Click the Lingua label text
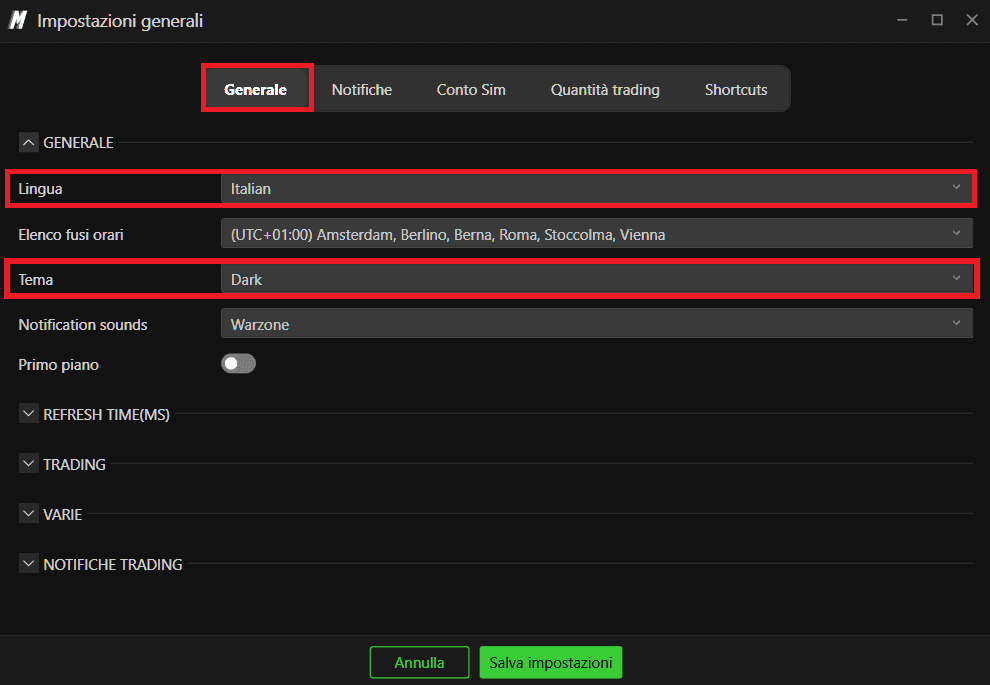Screen dimensions: 990x685 click(x=40, y=189)
